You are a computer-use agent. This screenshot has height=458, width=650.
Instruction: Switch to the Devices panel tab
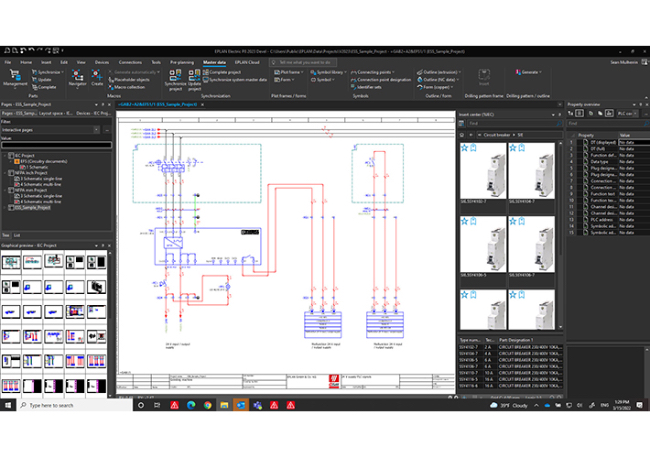click(93, 113)
